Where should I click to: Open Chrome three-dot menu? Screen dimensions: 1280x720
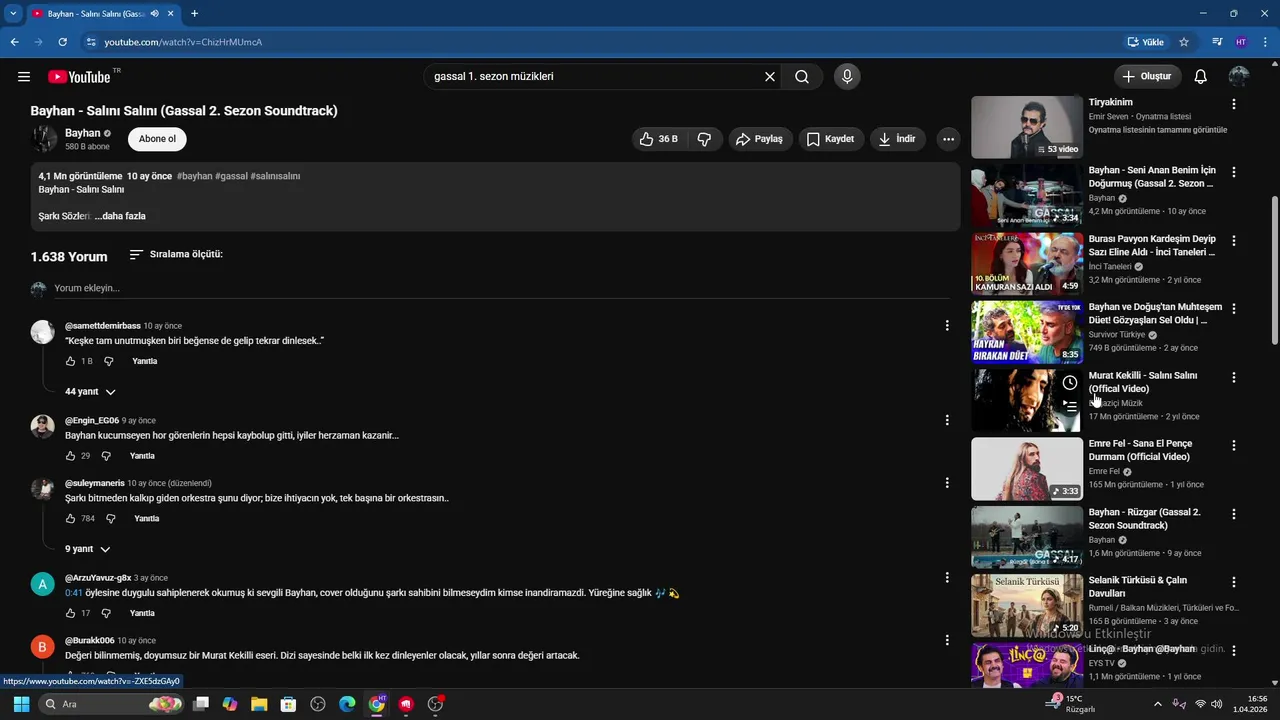coord(1265,42)
